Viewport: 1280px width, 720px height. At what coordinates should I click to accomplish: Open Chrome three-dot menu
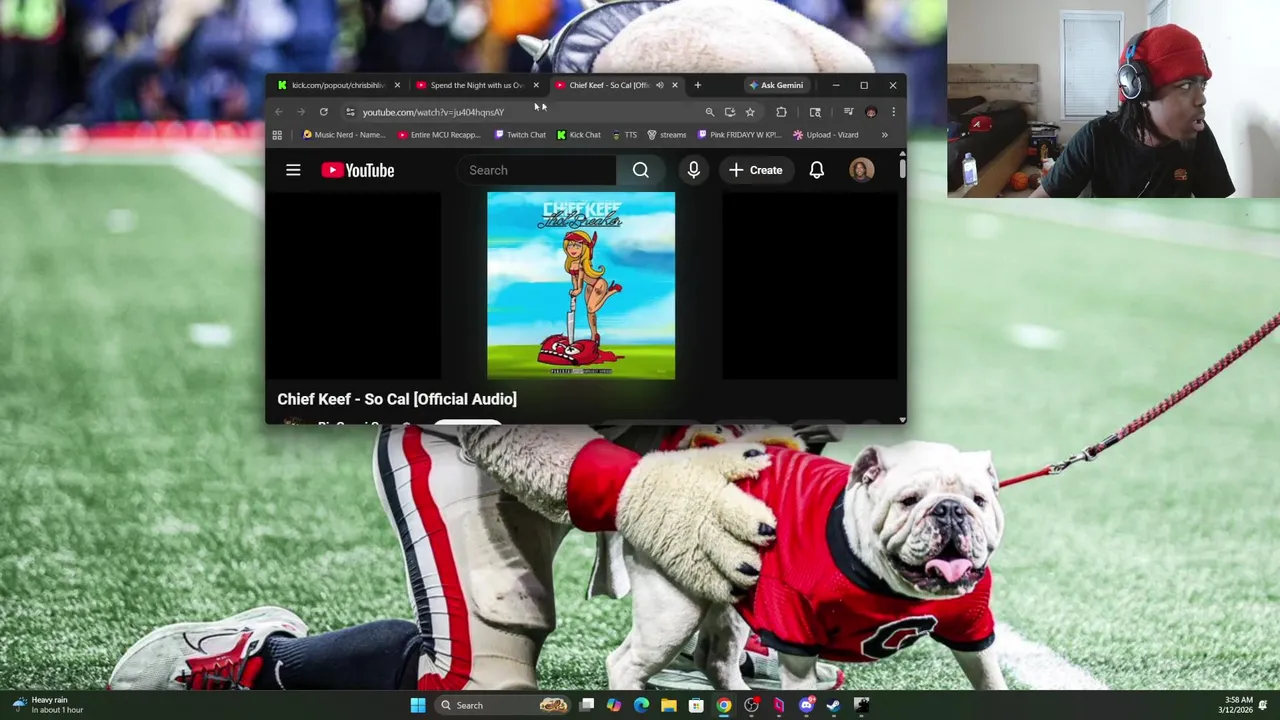pos(893,112)
